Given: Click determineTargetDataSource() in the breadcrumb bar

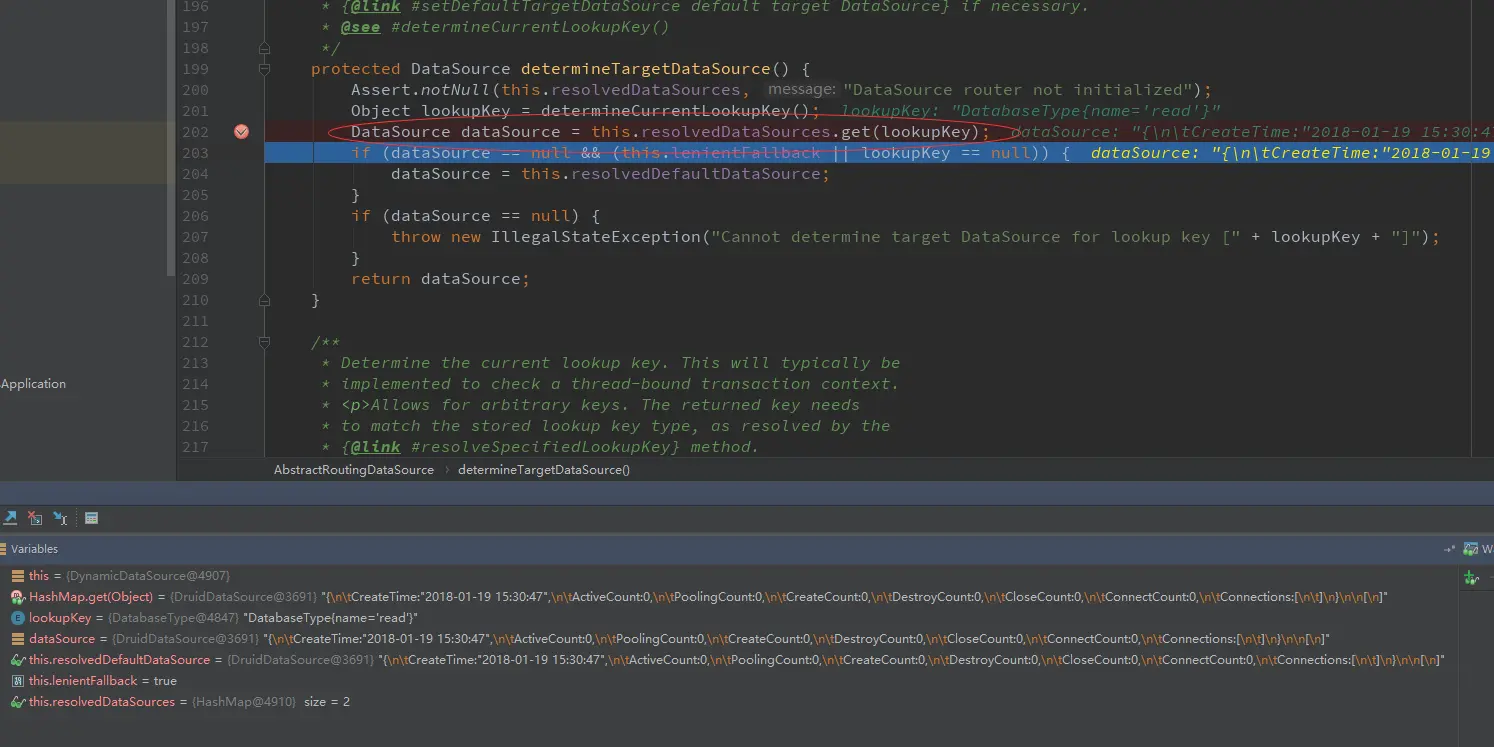Looking at the screenshot, I should [544, 470].
